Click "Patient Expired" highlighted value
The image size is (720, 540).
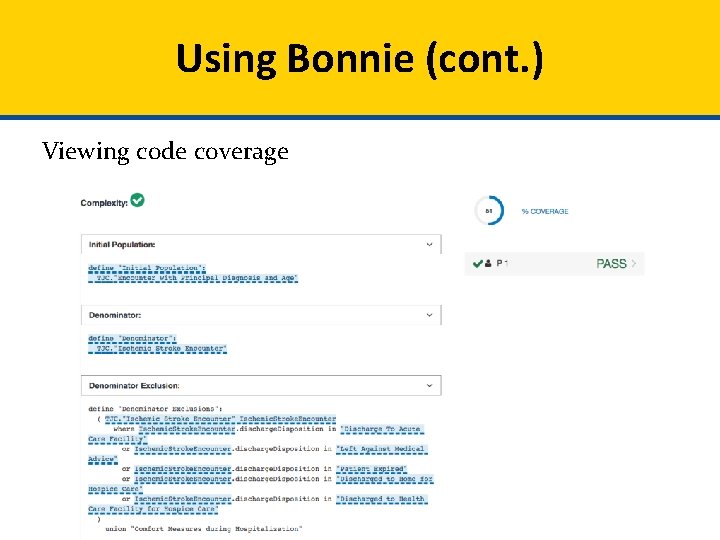point(371,469)
